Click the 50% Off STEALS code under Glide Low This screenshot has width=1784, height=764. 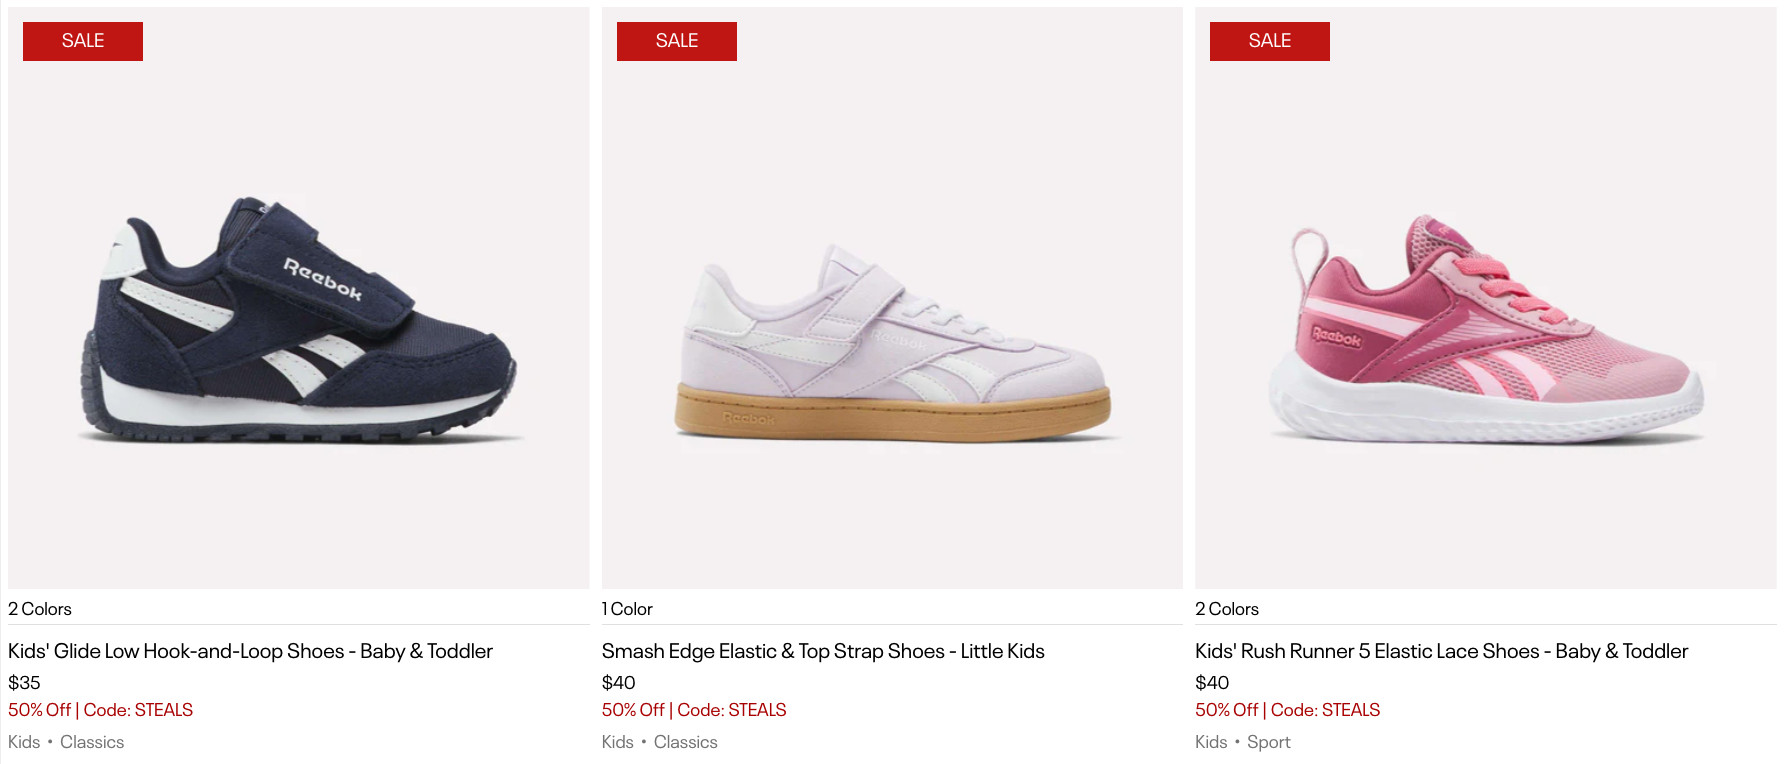pyautogui.click(x=100, y=710)
